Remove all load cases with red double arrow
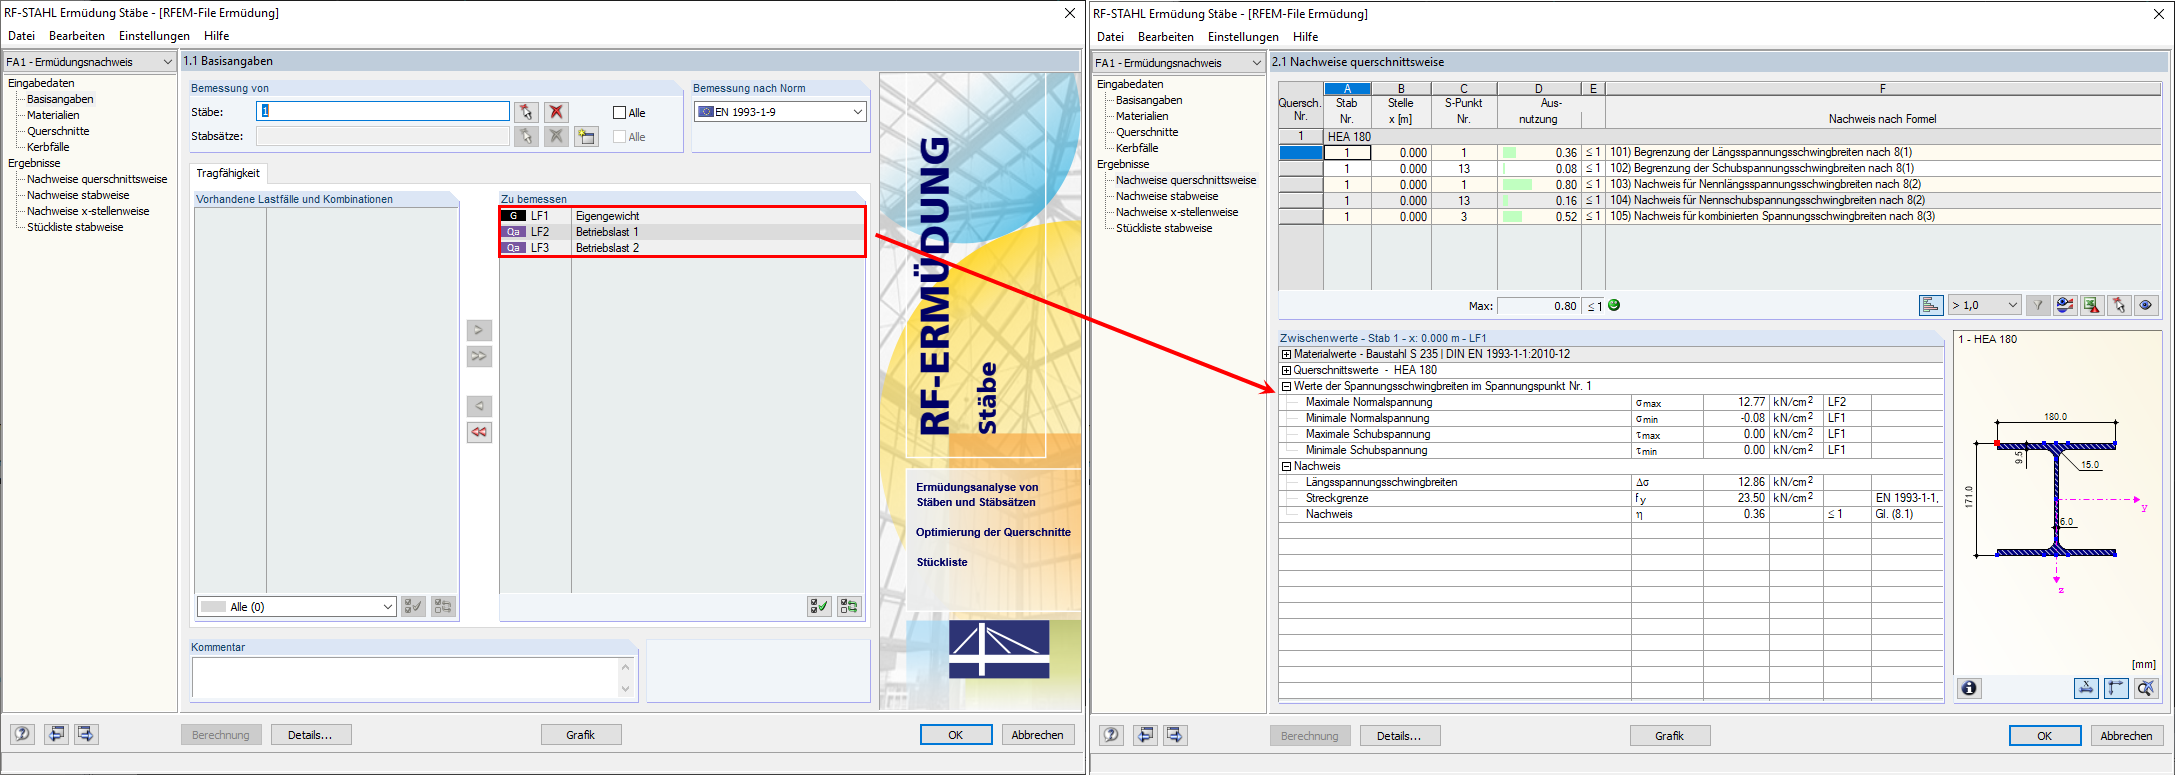 (x=480, y=432)
